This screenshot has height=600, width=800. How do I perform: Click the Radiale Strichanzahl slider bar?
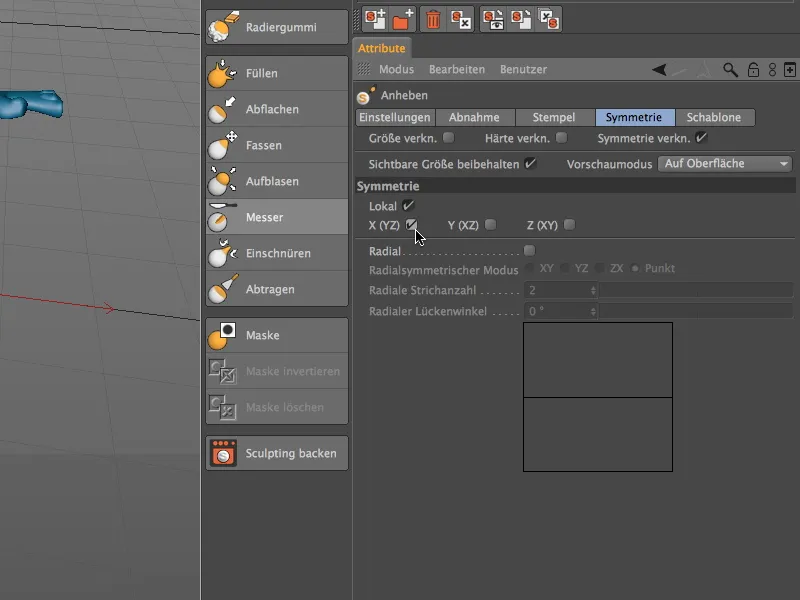[696, 290]
